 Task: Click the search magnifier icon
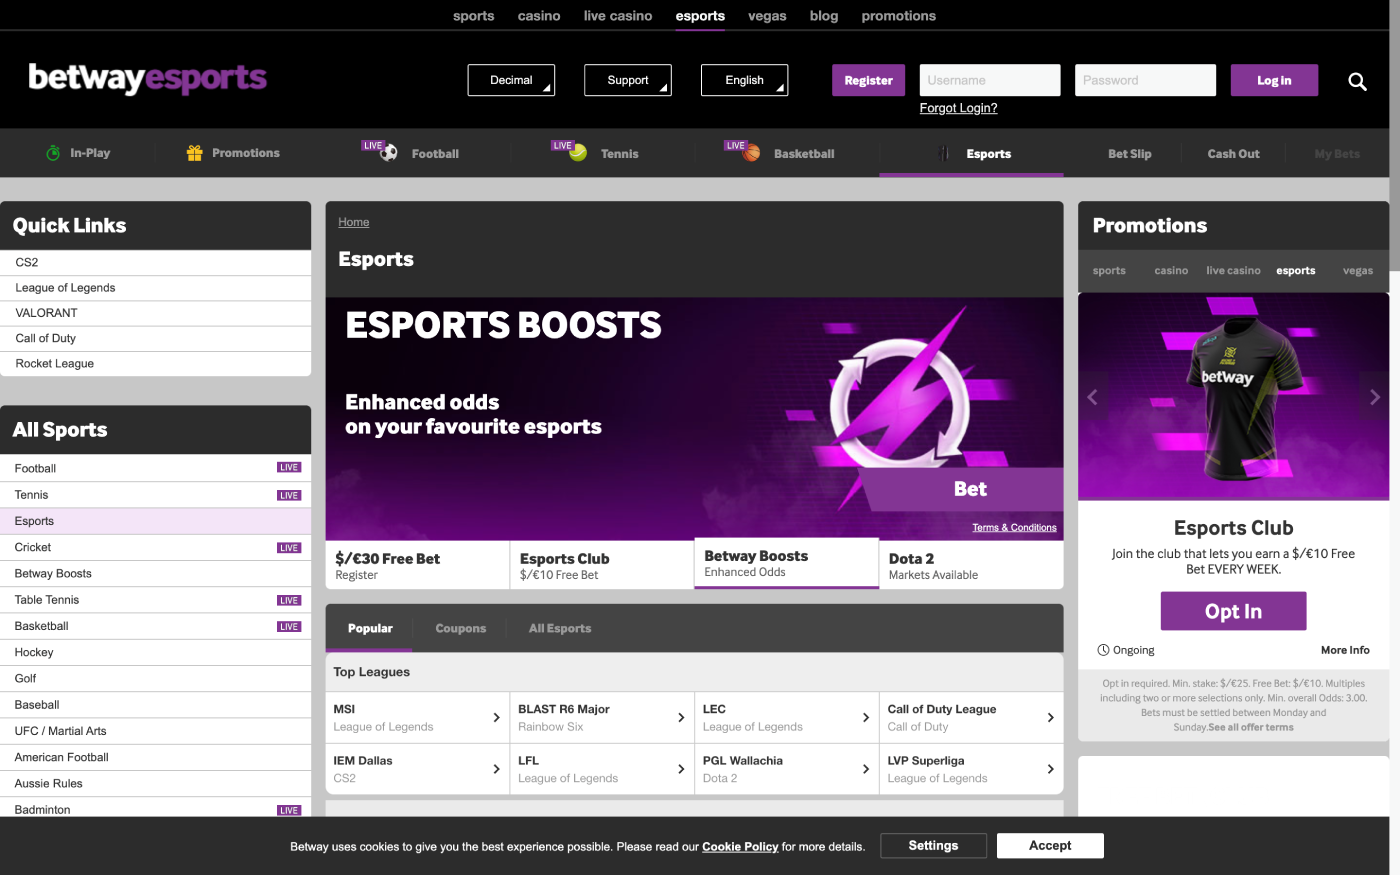tap(1357, 81)
